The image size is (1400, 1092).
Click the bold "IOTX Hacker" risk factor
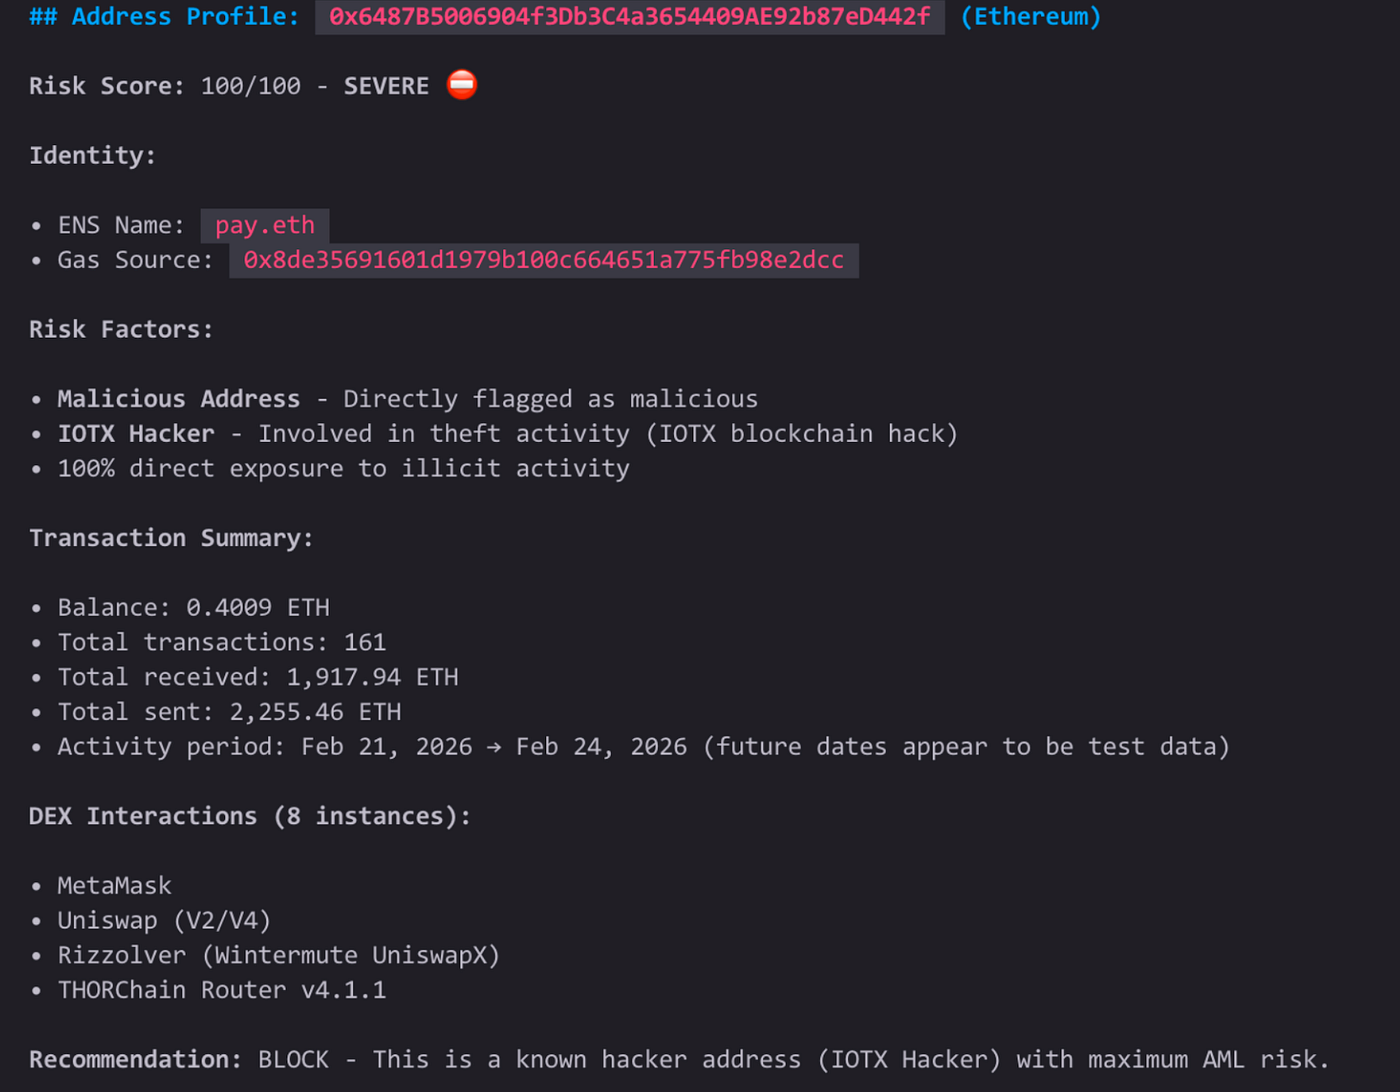click(x=136, y=434)
